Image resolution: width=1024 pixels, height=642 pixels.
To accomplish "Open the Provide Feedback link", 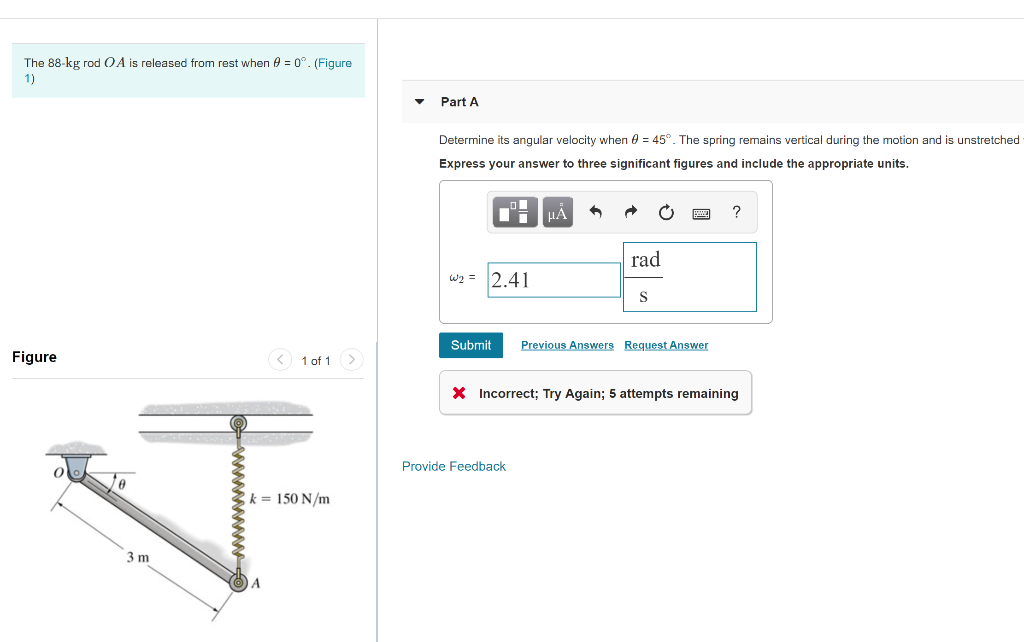I will tap(454, 466).
